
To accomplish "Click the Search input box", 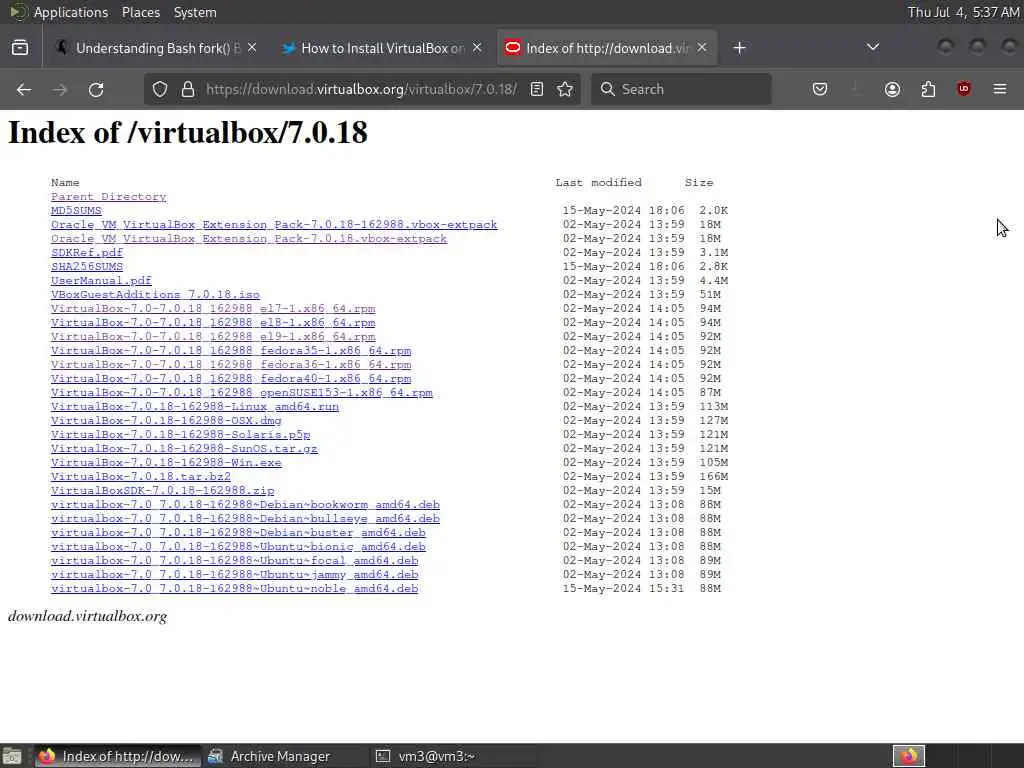I will click(681, 89).
